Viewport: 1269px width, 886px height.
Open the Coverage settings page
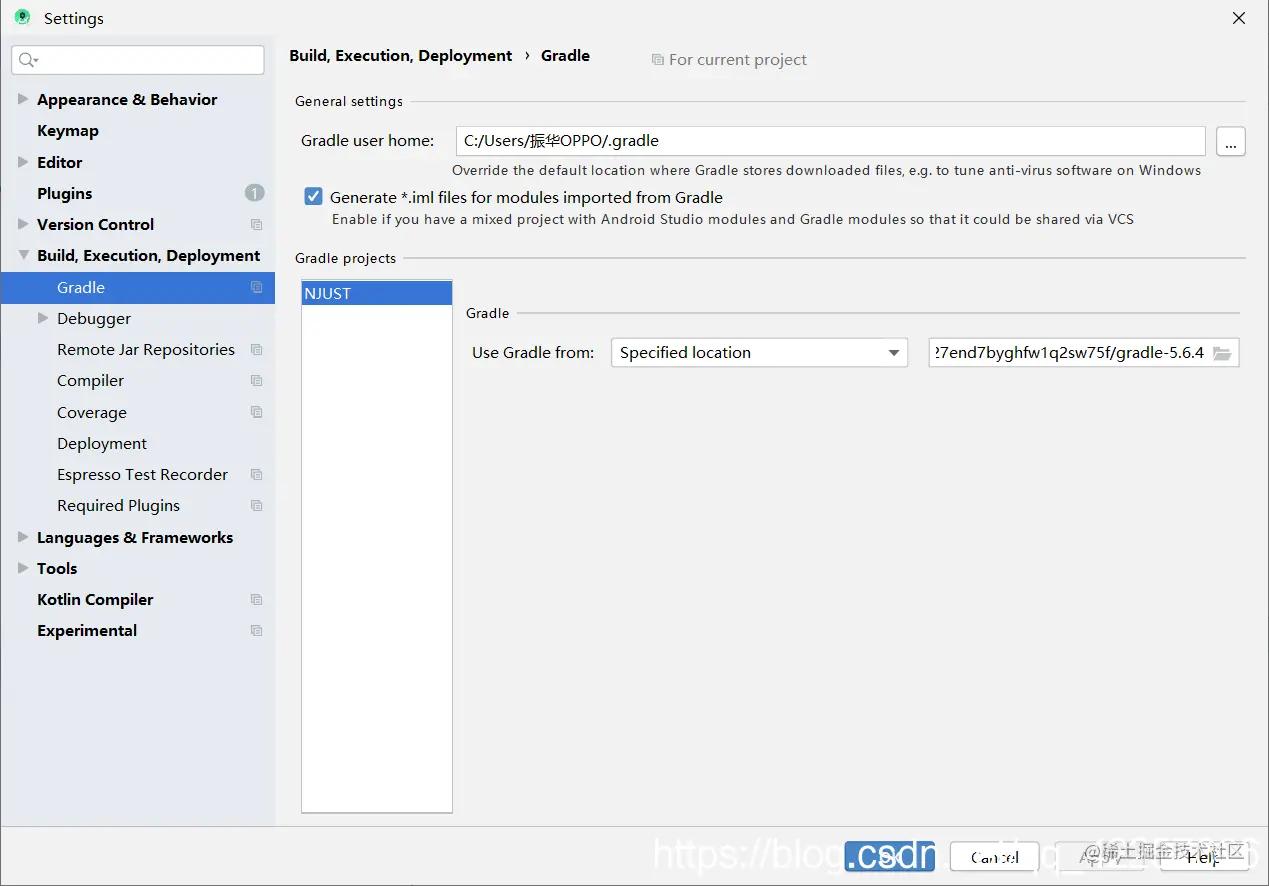click(92, 413)
